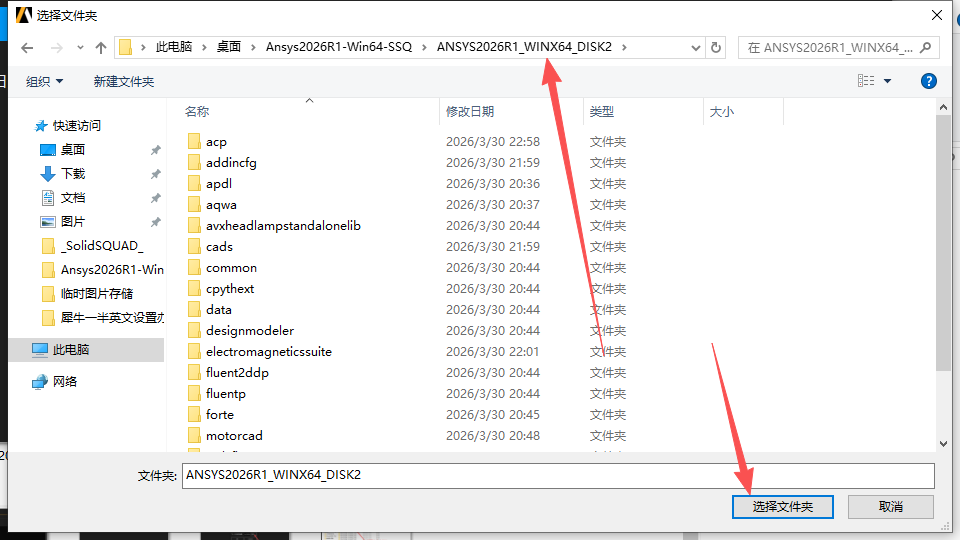Click the search magnifier icon
Image resolution: width=960 pixels, height=540 pixels.
(x=926, y=47)
